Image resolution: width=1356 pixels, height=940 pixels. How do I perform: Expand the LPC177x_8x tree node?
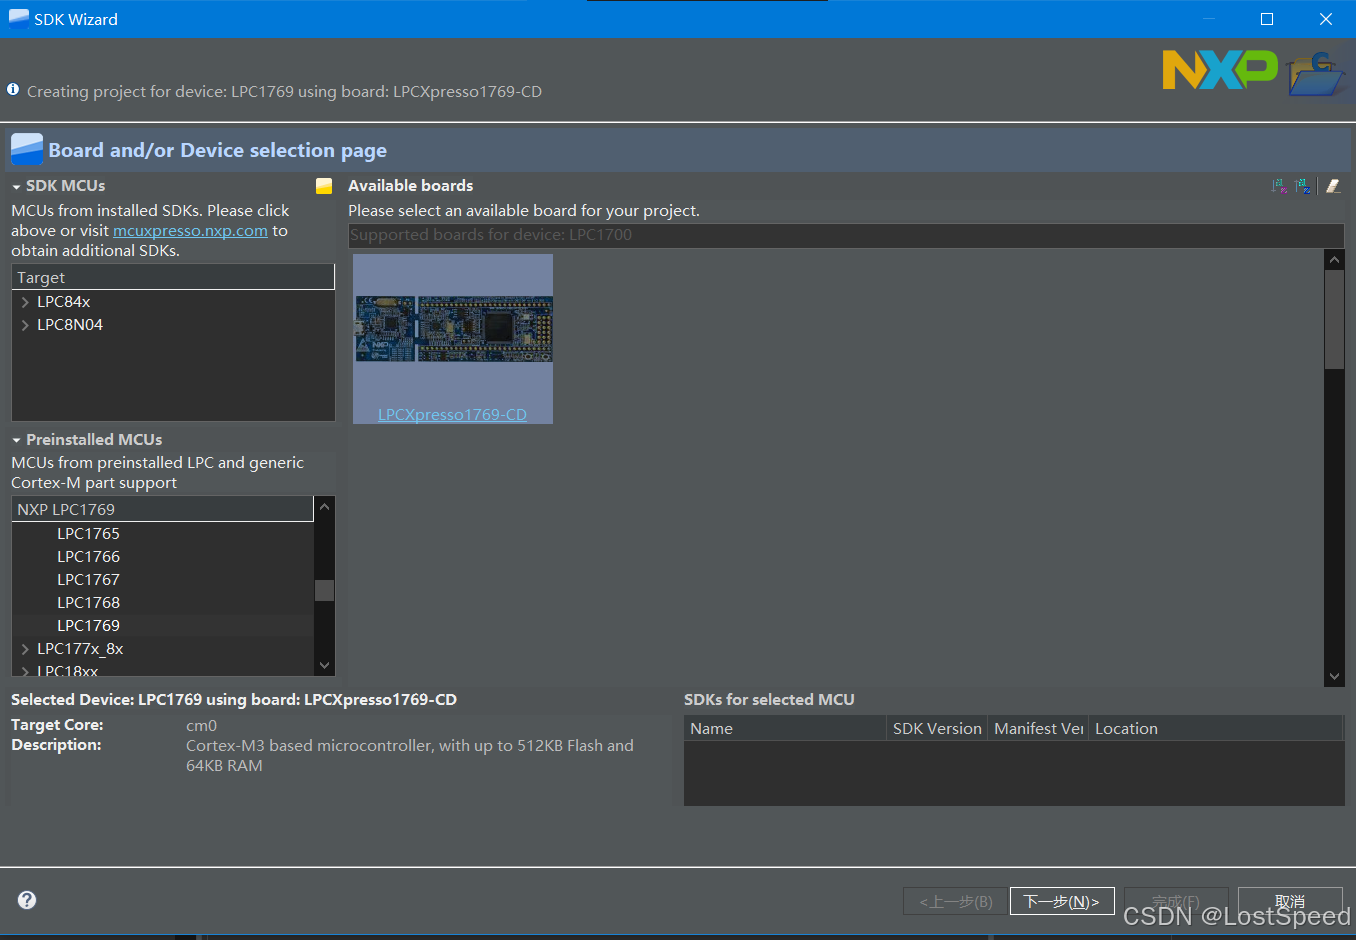(25, 649)
